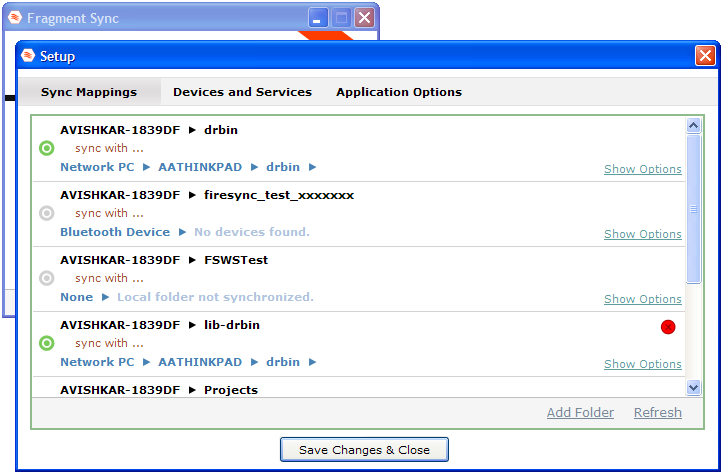Show Options for firesync_test_xxxxxxx mapping
The height and width of the screenshot is (475, 724).
point(643,234)
